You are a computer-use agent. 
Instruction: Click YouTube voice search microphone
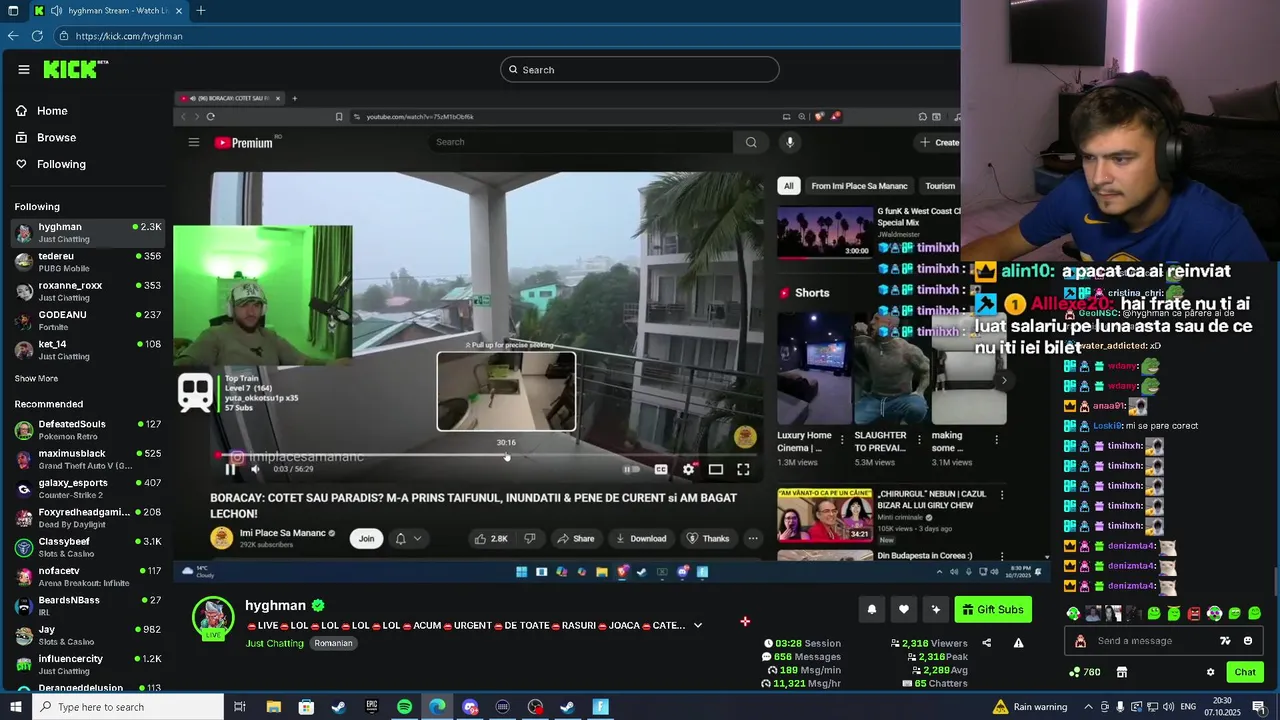[x=790, y=142]
